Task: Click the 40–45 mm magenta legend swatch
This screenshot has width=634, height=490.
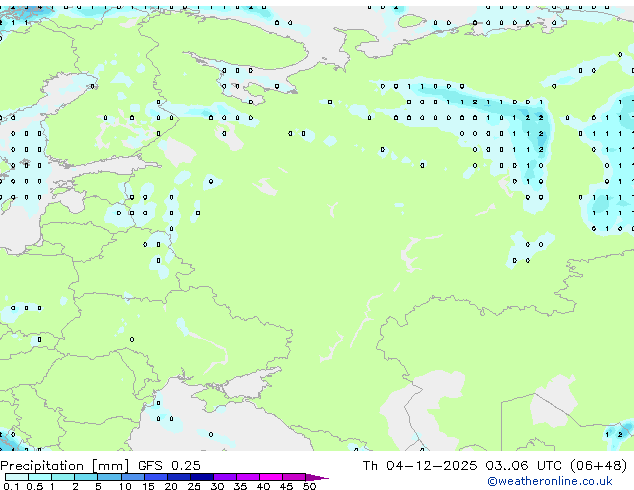Action: tap(271, 477)
